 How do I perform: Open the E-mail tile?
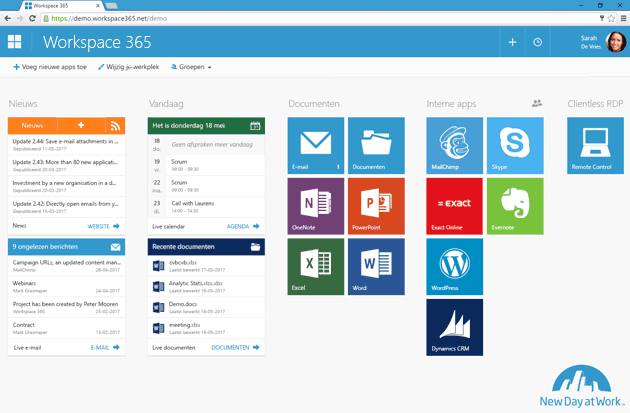(x=316, y=145)
